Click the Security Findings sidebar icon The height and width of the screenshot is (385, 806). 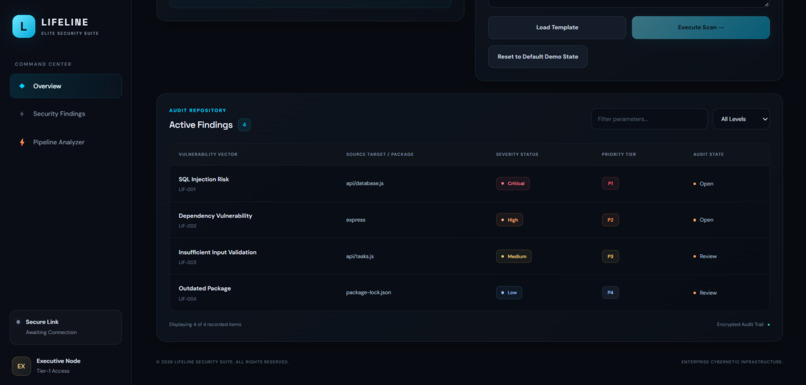22,114
